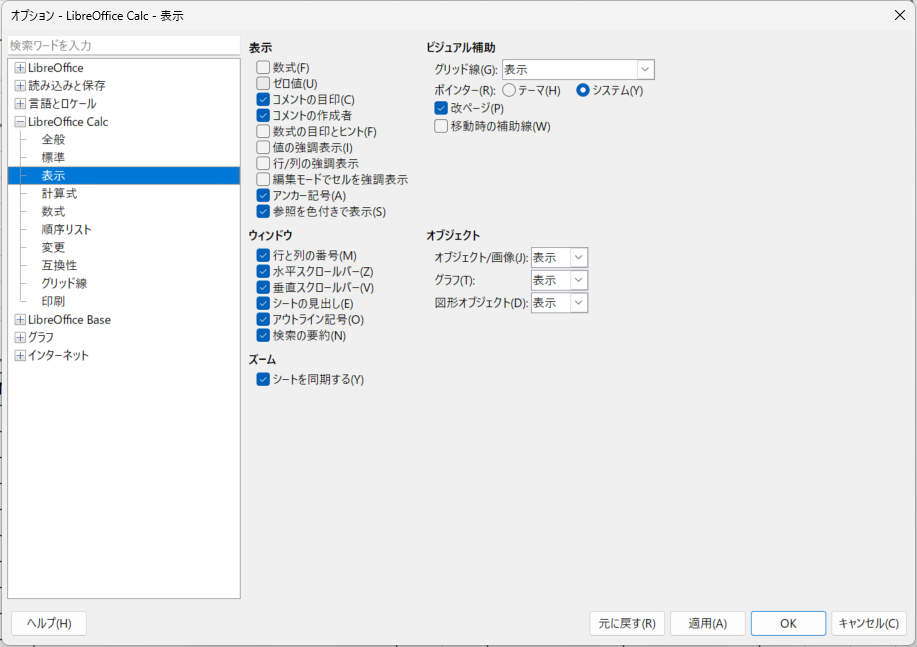The height and width of the screenshot is (647, 917).
Task: Select 全般 under LibreOffice Calc
Action: [x=53, y=140]
